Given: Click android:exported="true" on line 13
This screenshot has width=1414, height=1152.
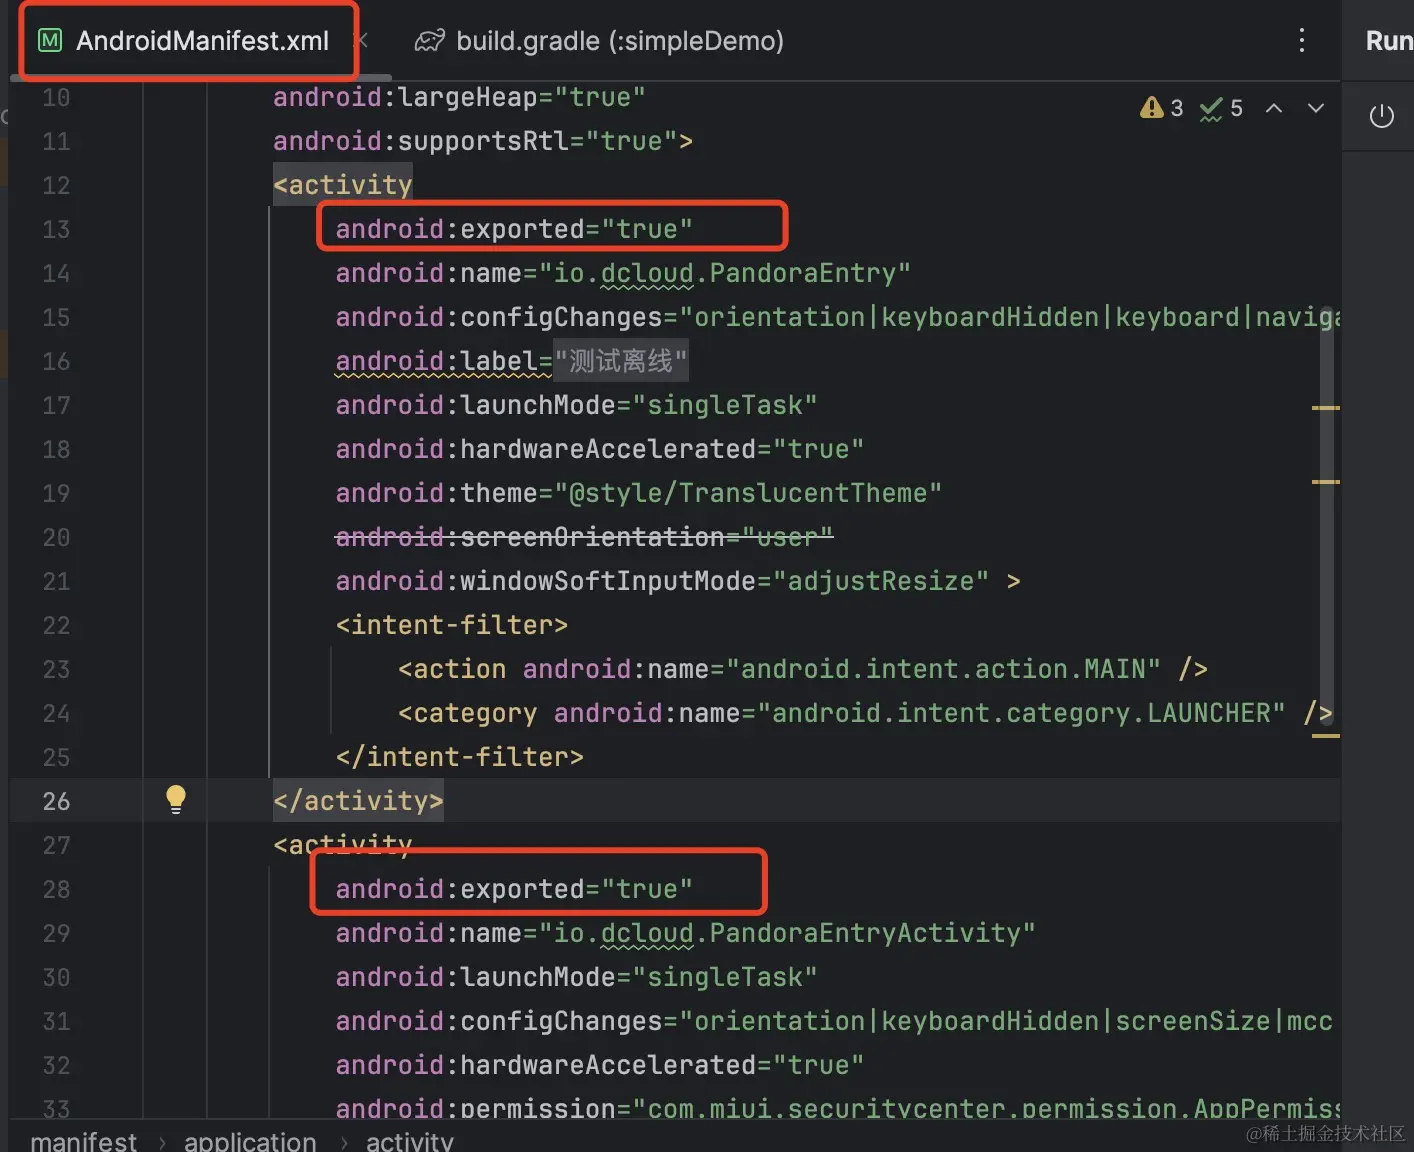Looking at the screenshot, I should (514, 229).
